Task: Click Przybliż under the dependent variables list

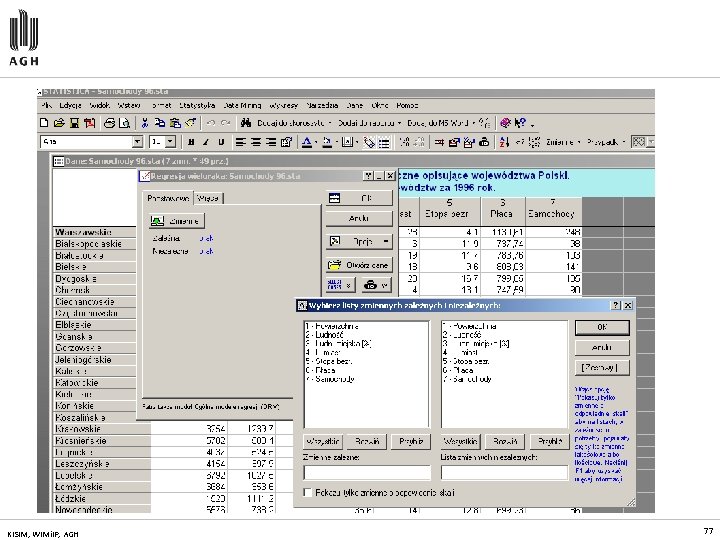Action: [411, 442]
